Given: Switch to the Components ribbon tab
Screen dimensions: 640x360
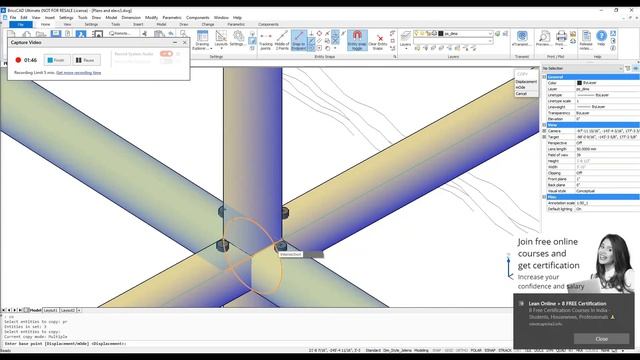Looking at the screenshot, I should (x=268, y=24).
